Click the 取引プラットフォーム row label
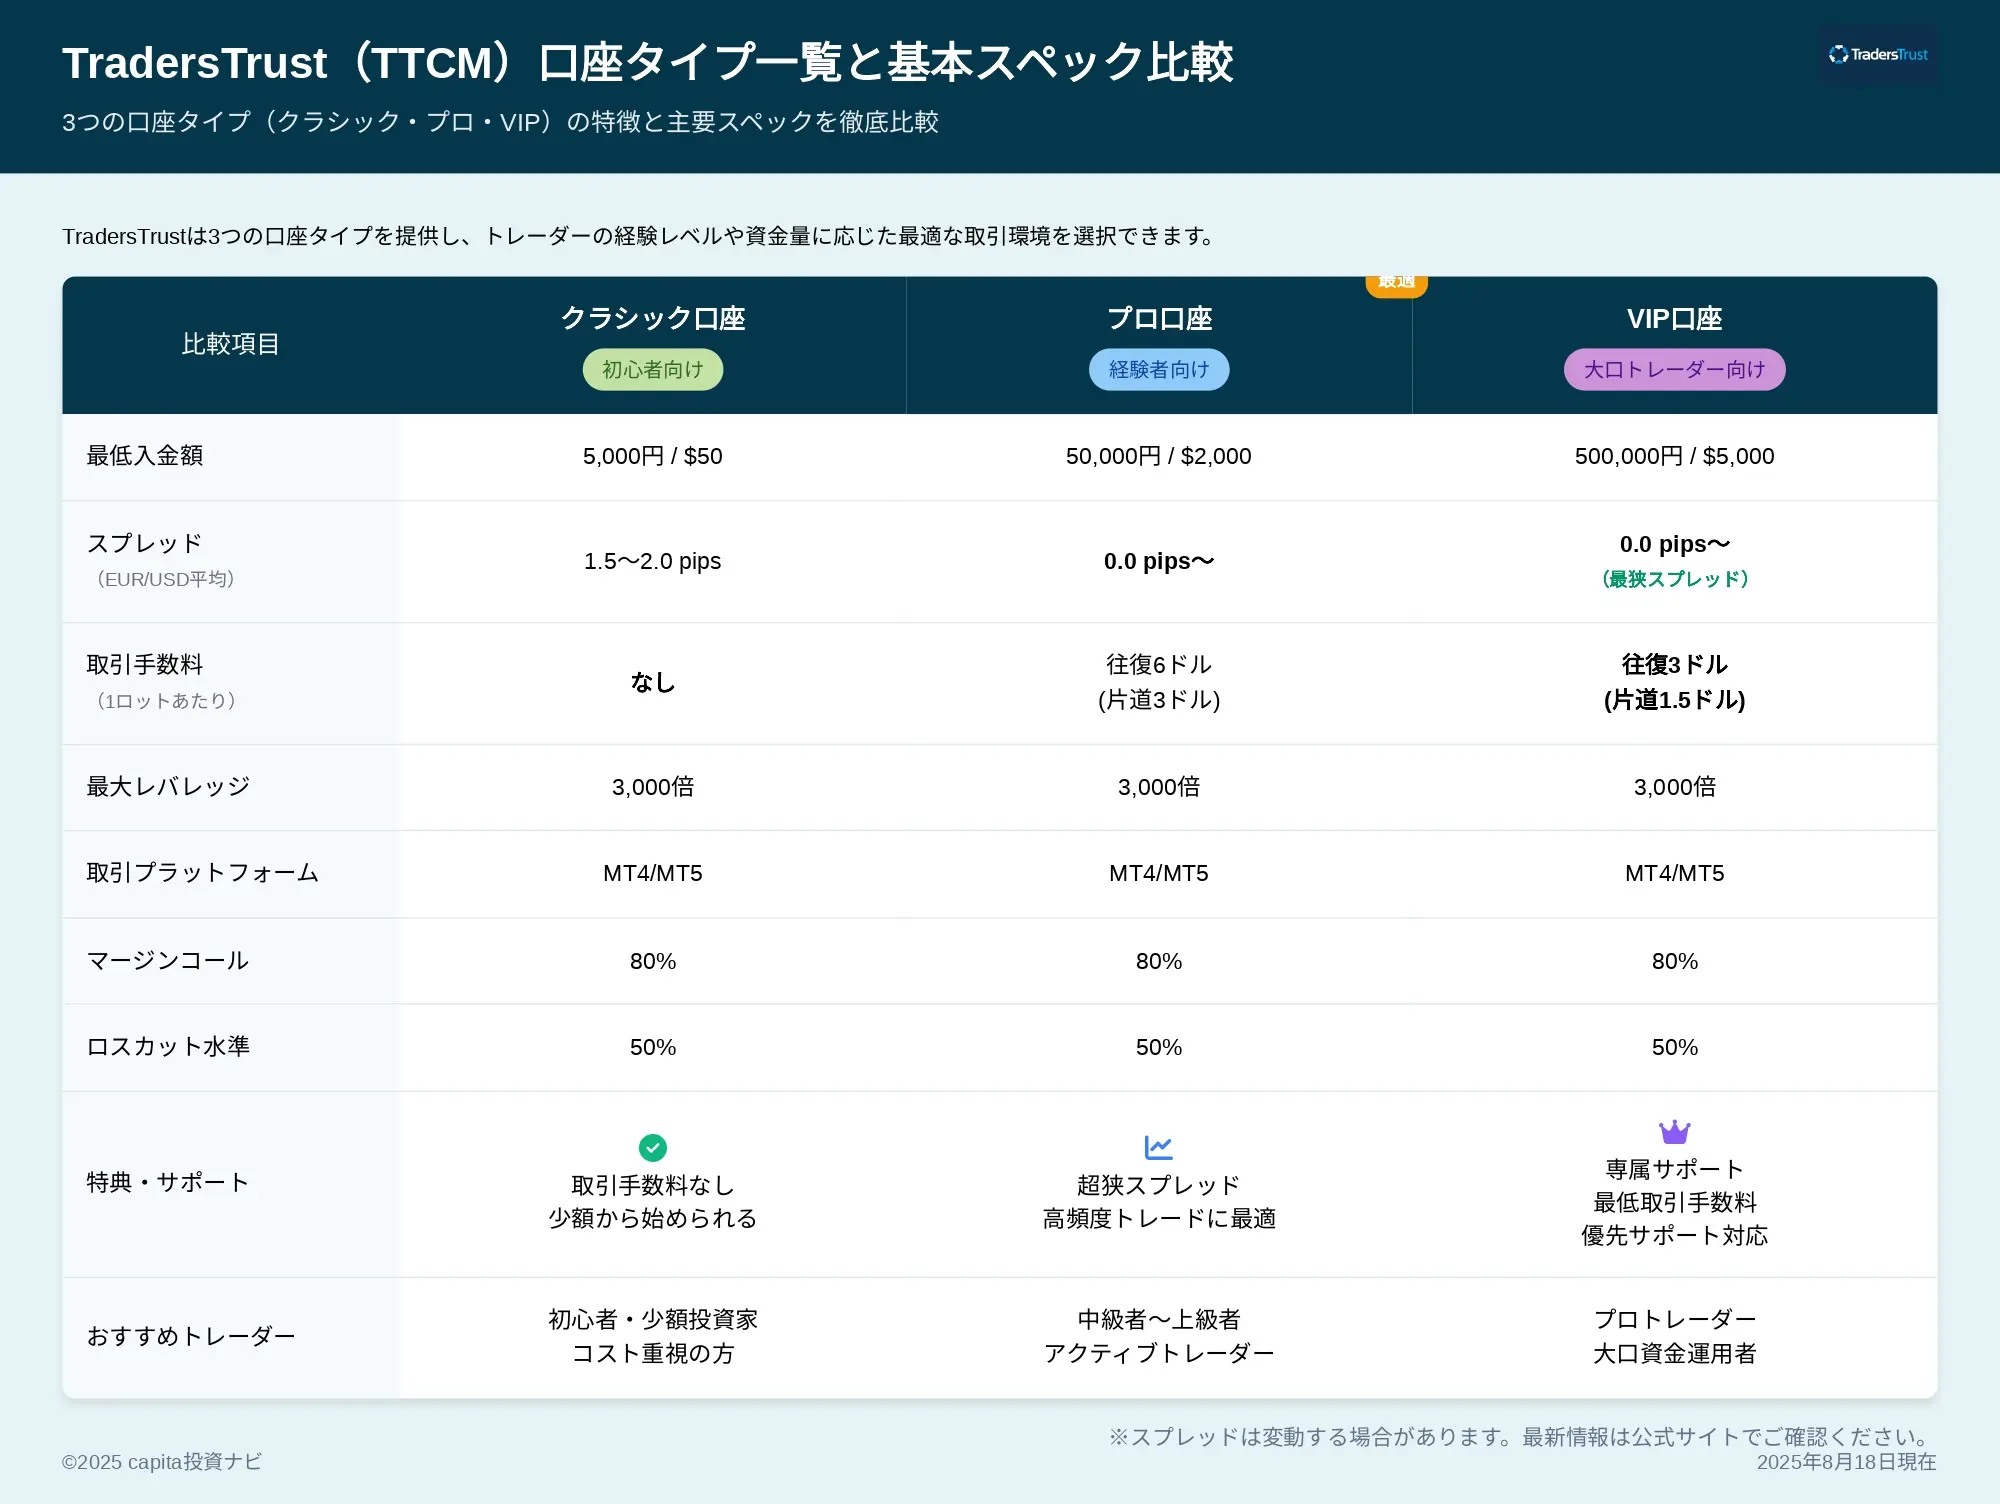Viewport: 2000px width, 1504px height. 203,873
